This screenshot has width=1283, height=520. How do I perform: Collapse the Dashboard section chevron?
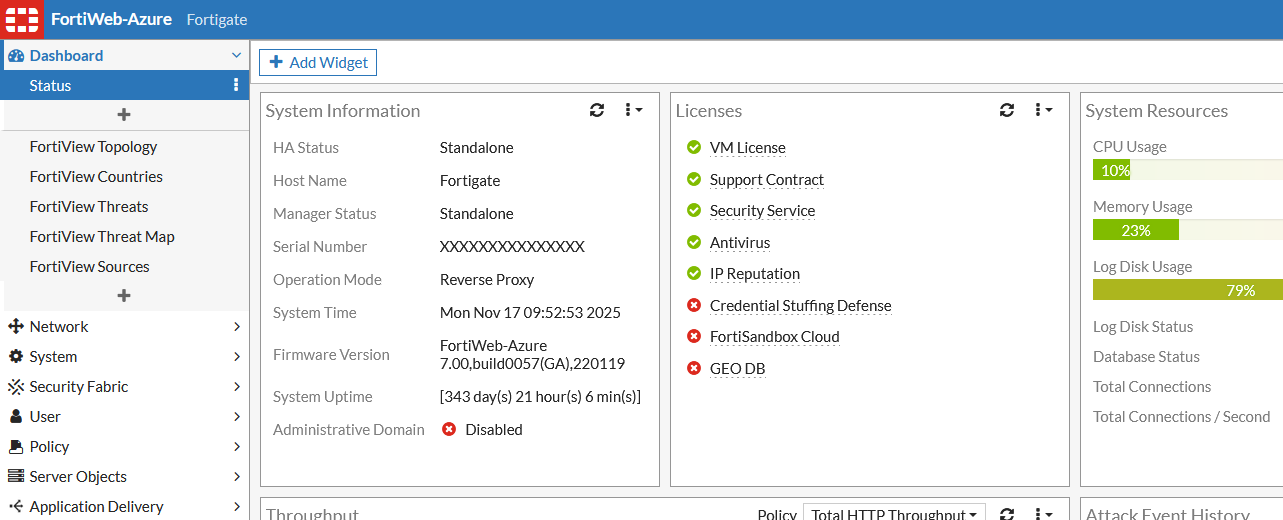(236, 56)
